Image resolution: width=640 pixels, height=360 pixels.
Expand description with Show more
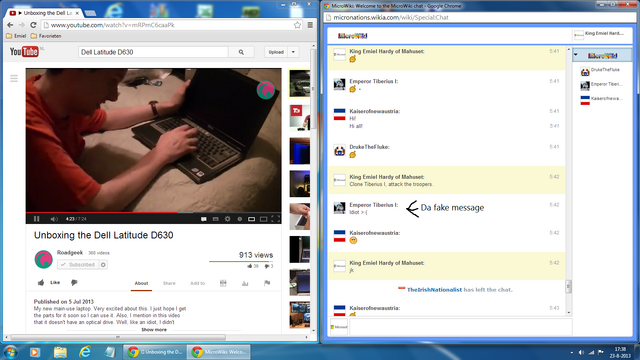point(154,329)
